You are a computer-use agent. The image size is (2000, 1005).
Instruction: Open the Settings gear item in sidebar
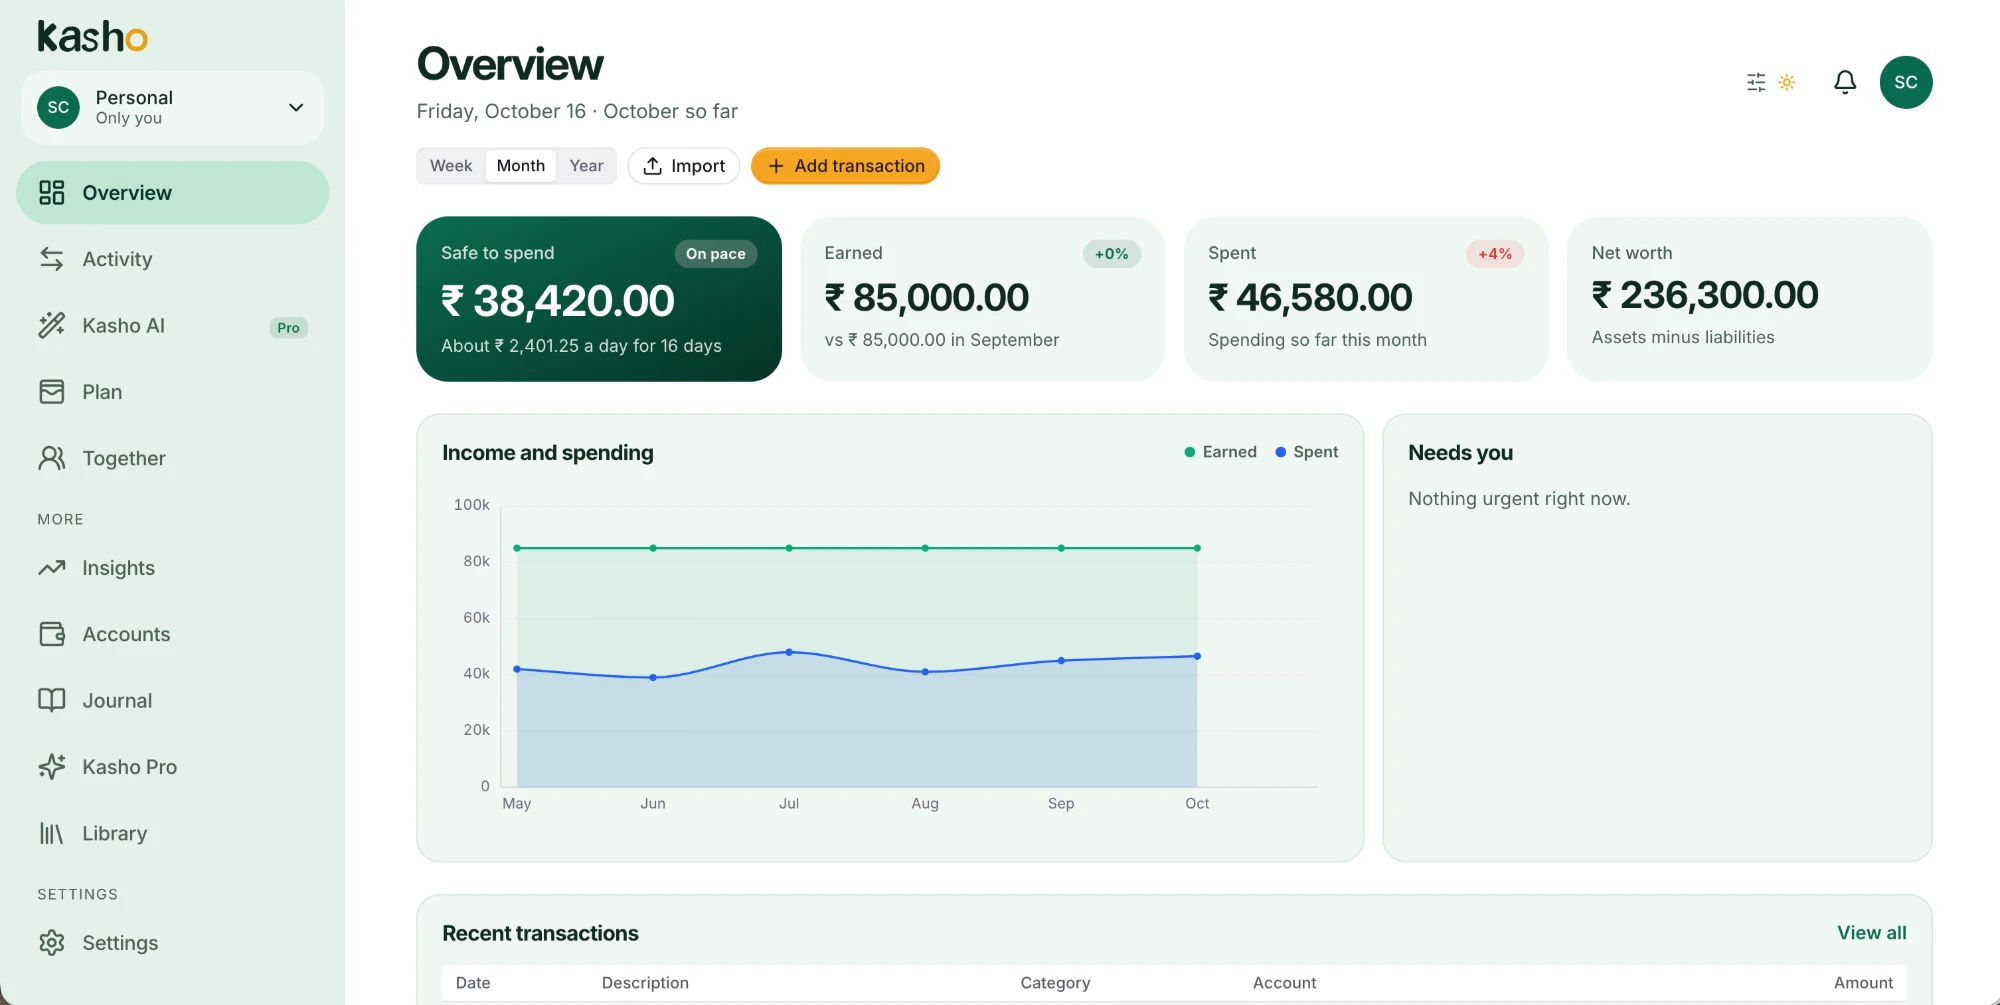172,943
